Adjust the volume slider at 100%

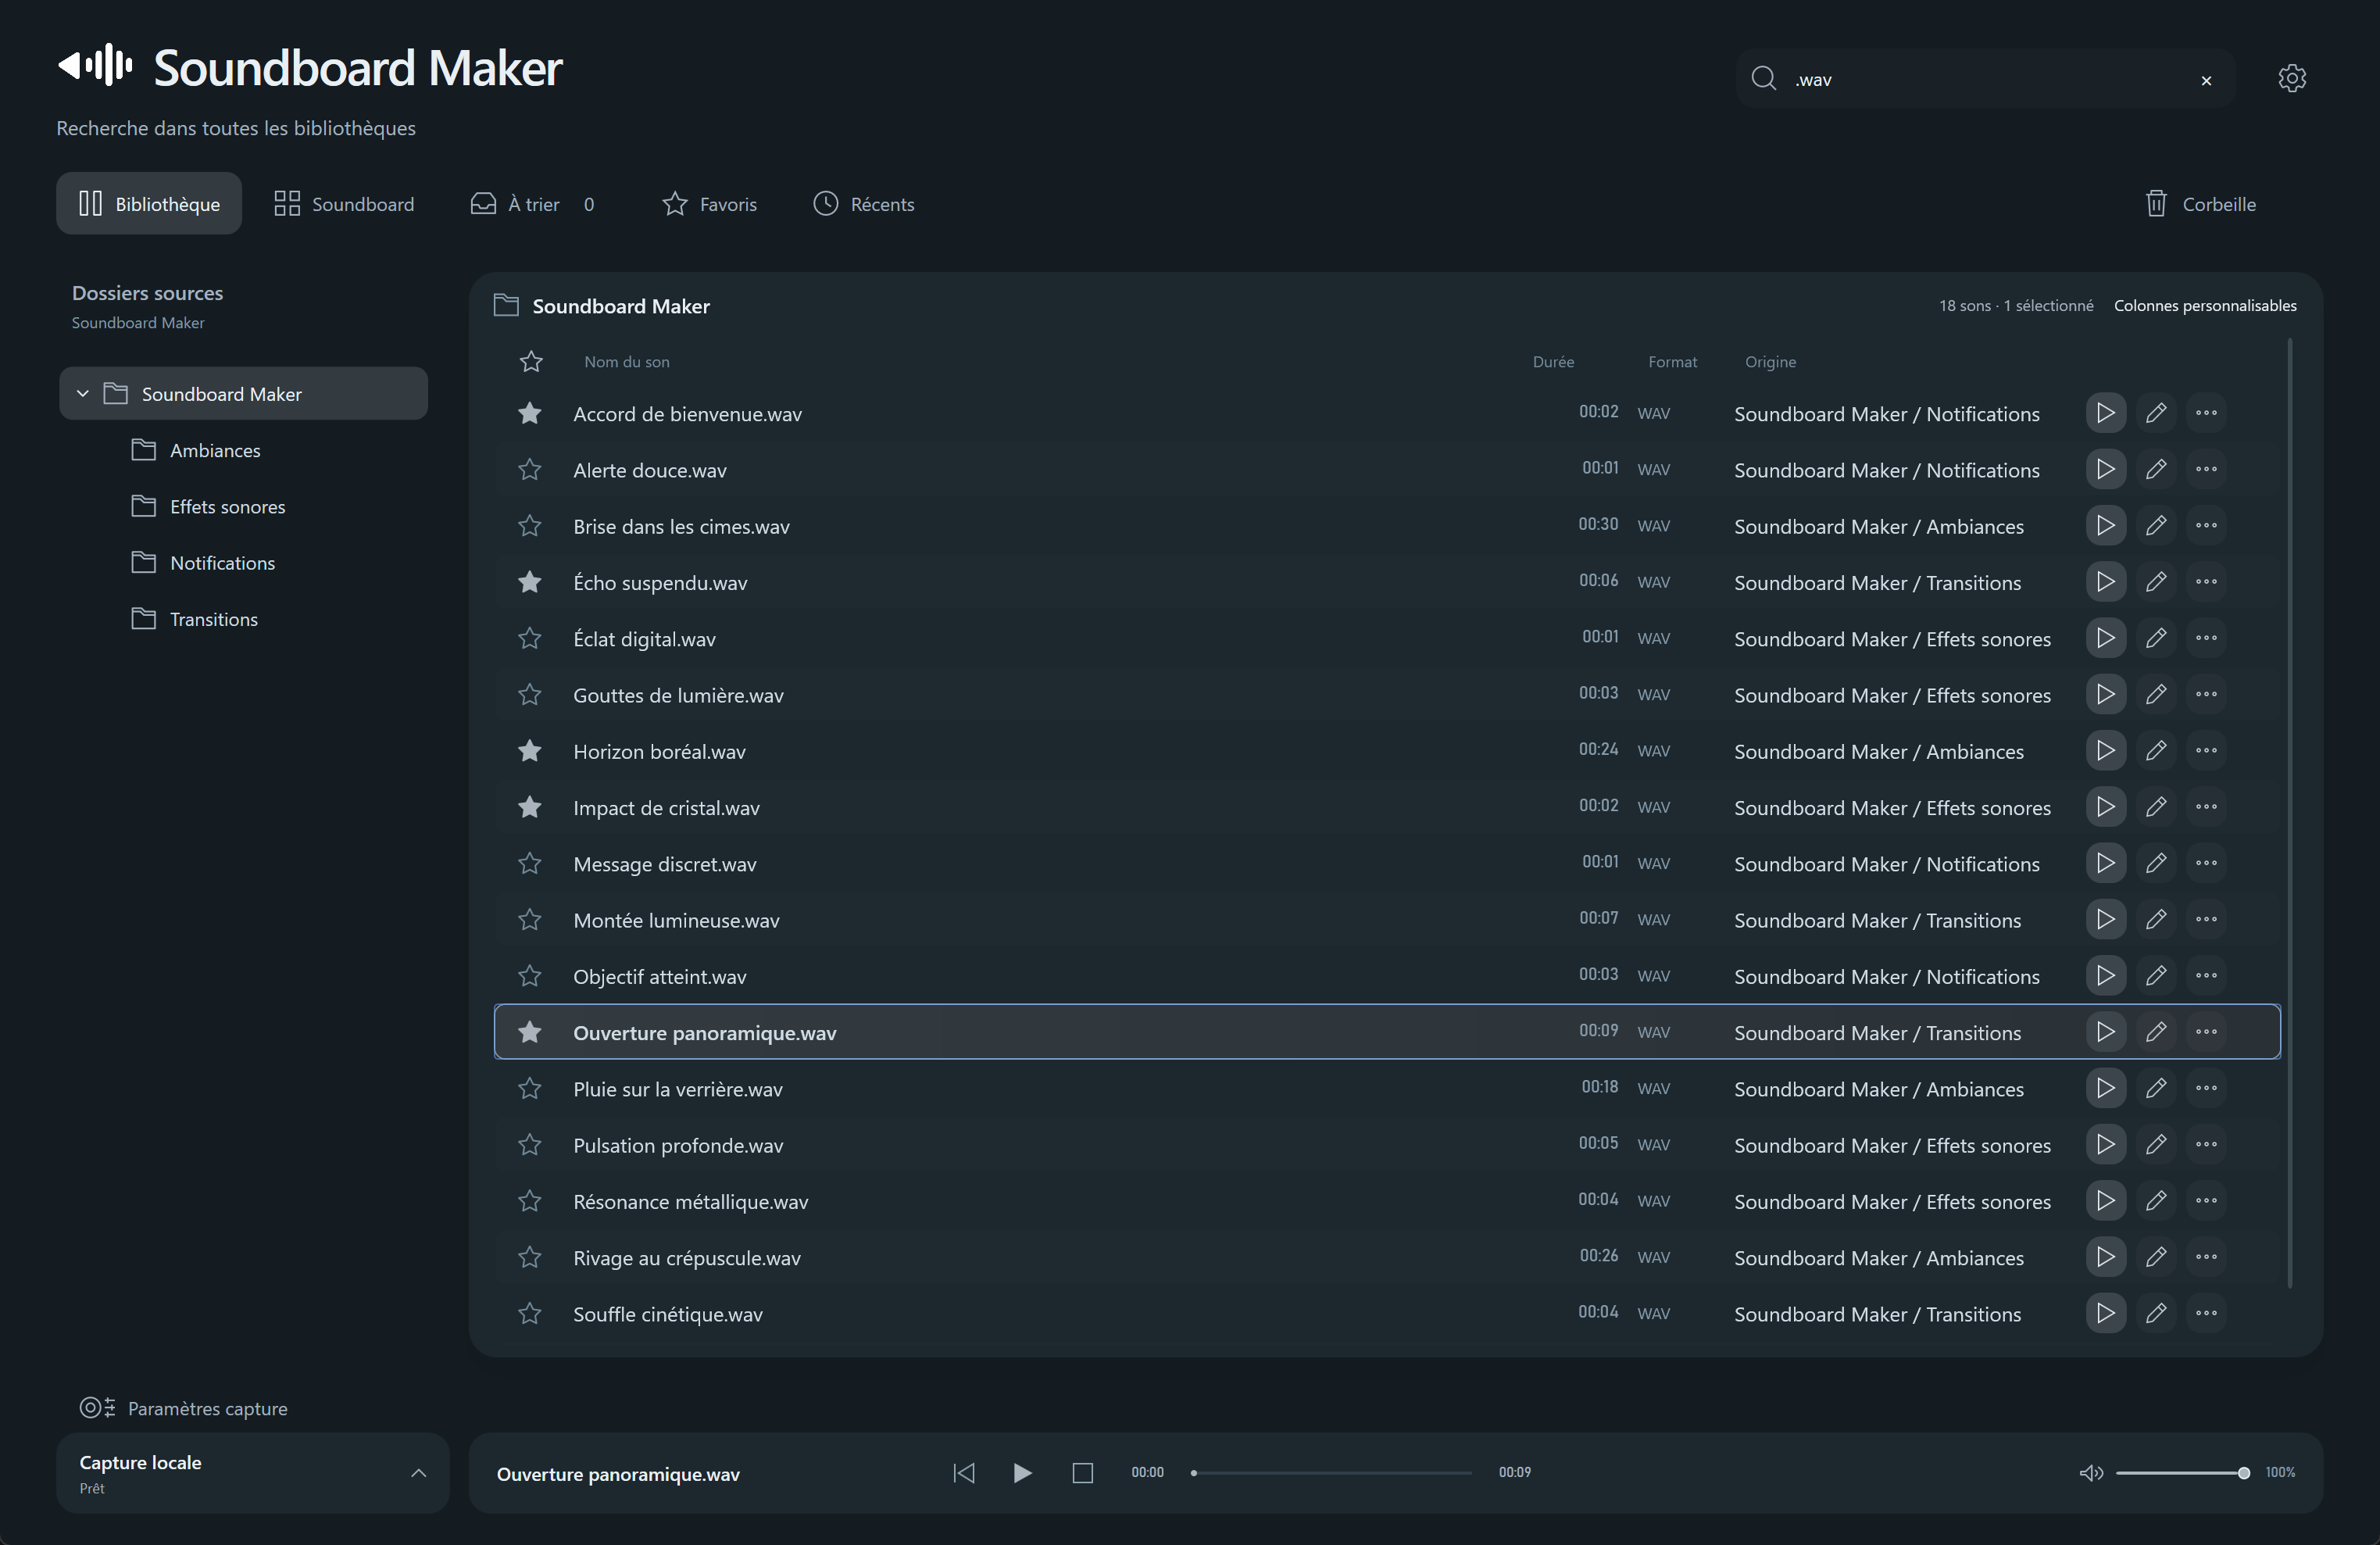(x=2182, y=1472)
